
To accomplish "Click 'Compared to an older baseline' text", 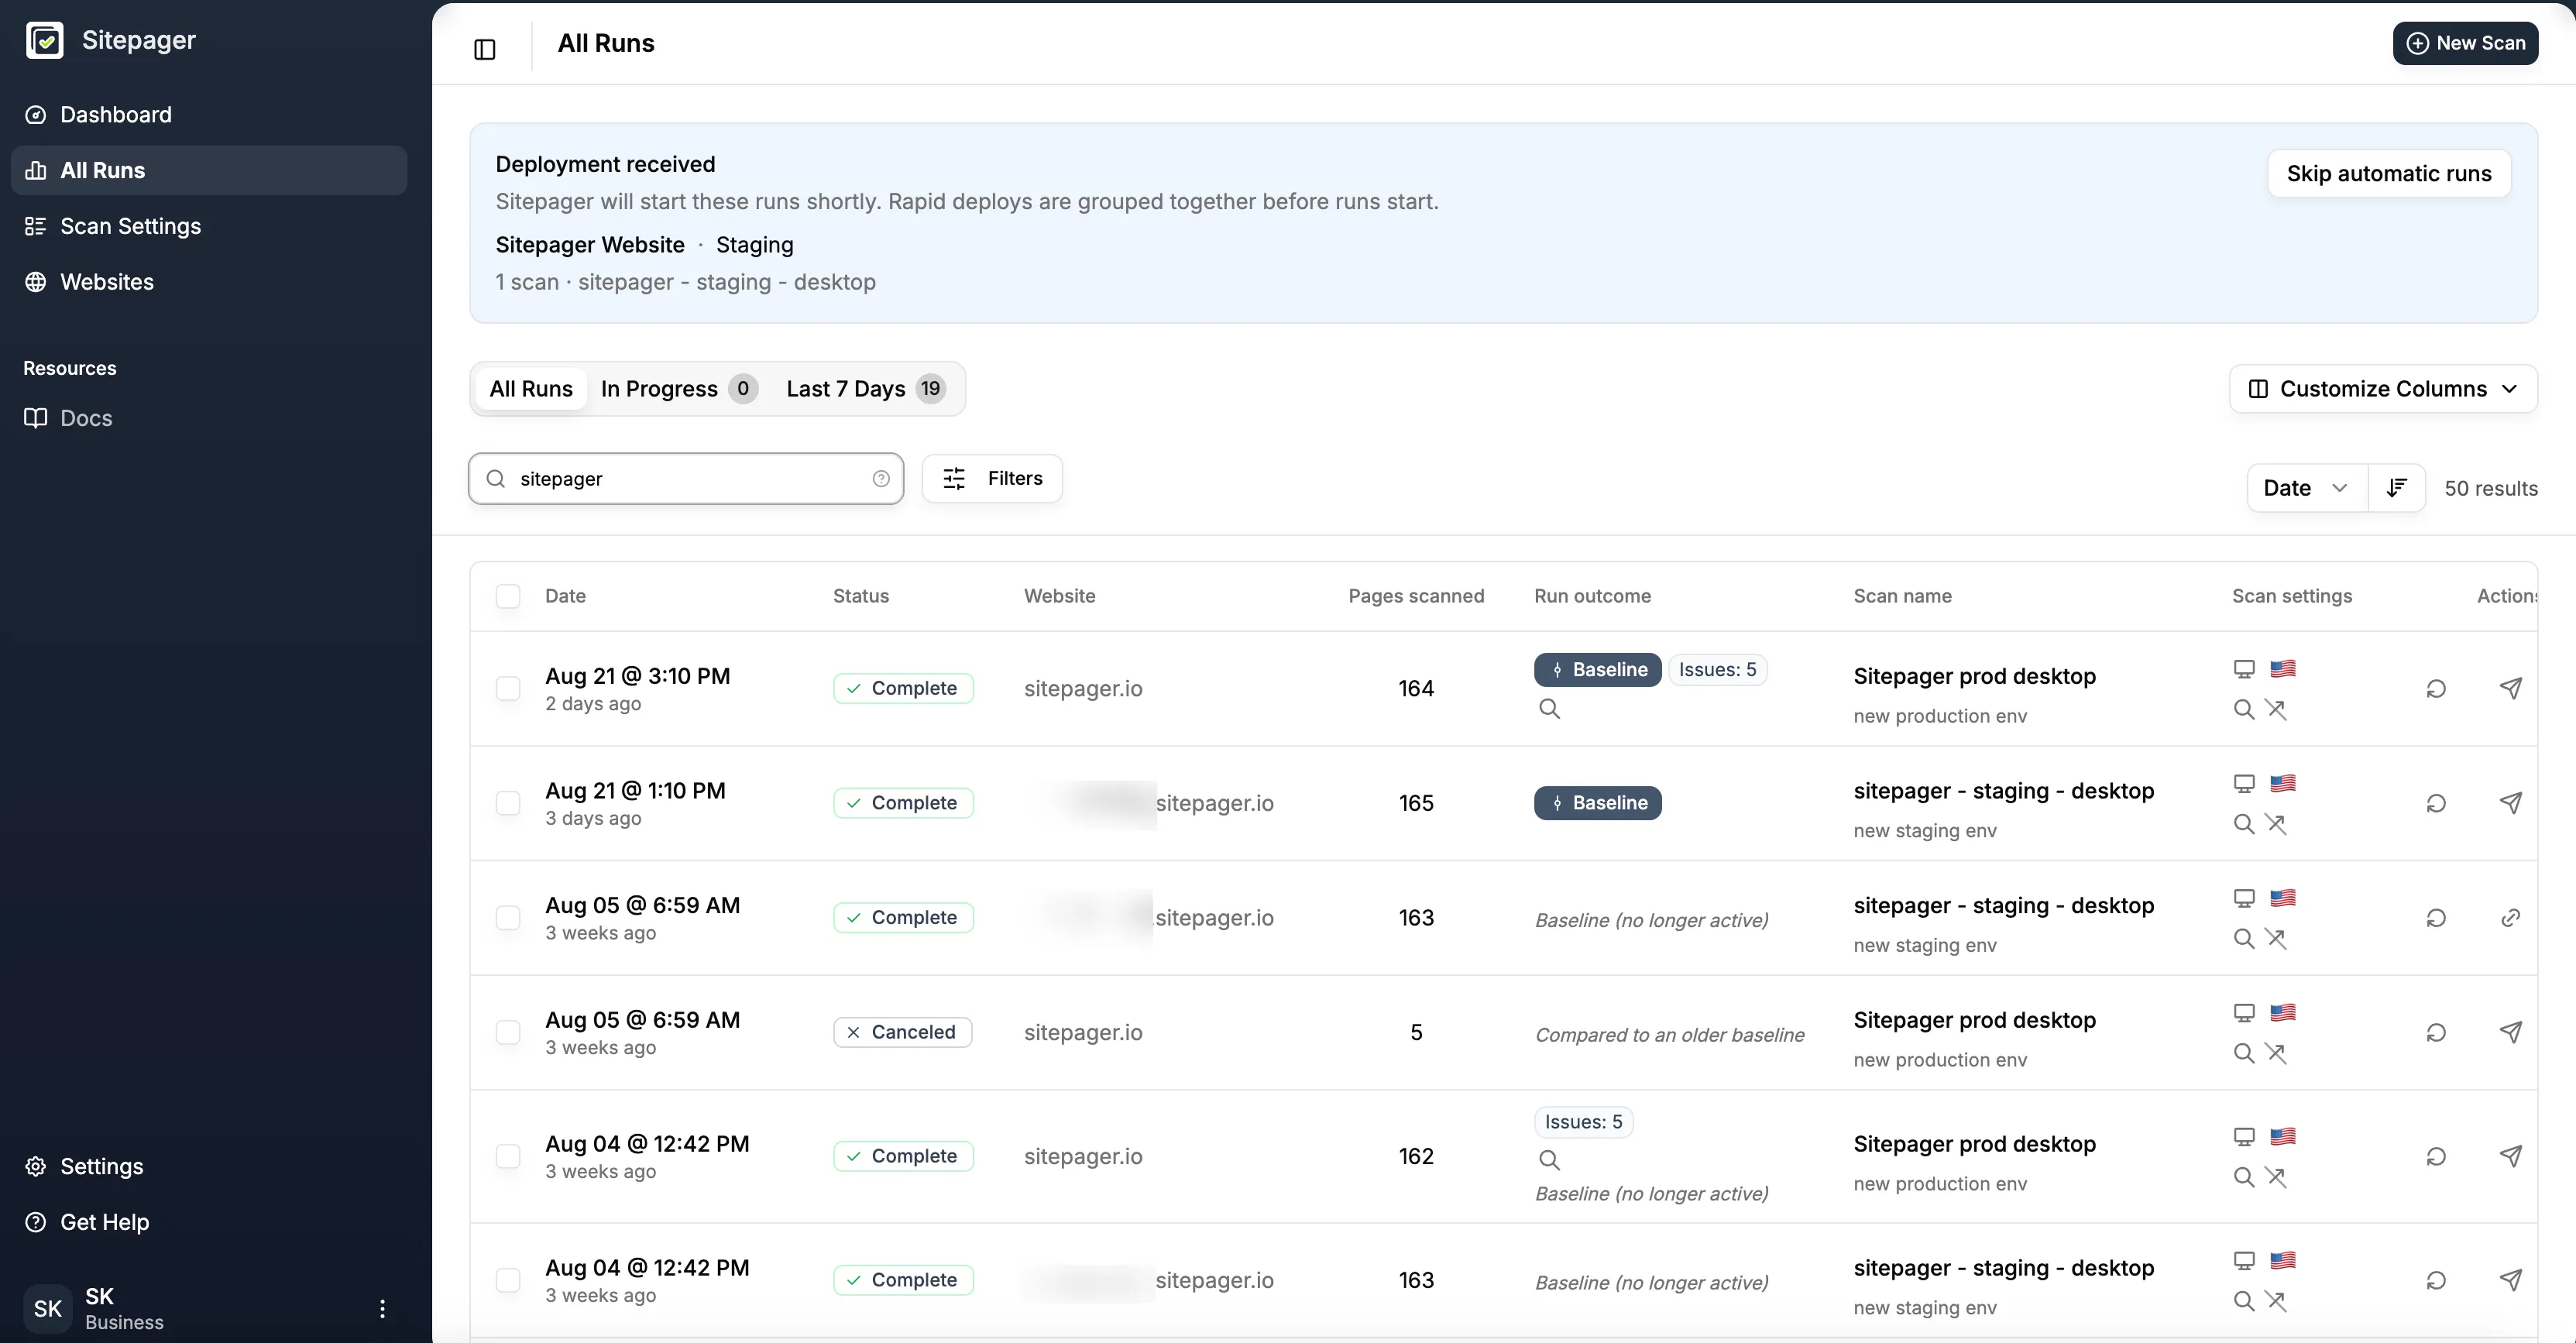I will click(1669, 1035).
